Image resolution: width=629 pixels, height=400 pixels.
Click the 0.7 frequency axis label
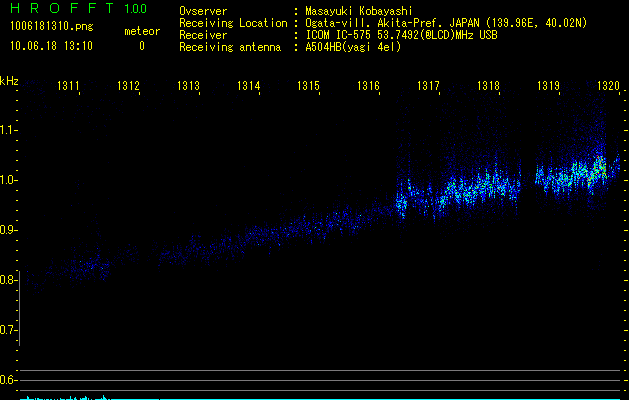[8, 330]
